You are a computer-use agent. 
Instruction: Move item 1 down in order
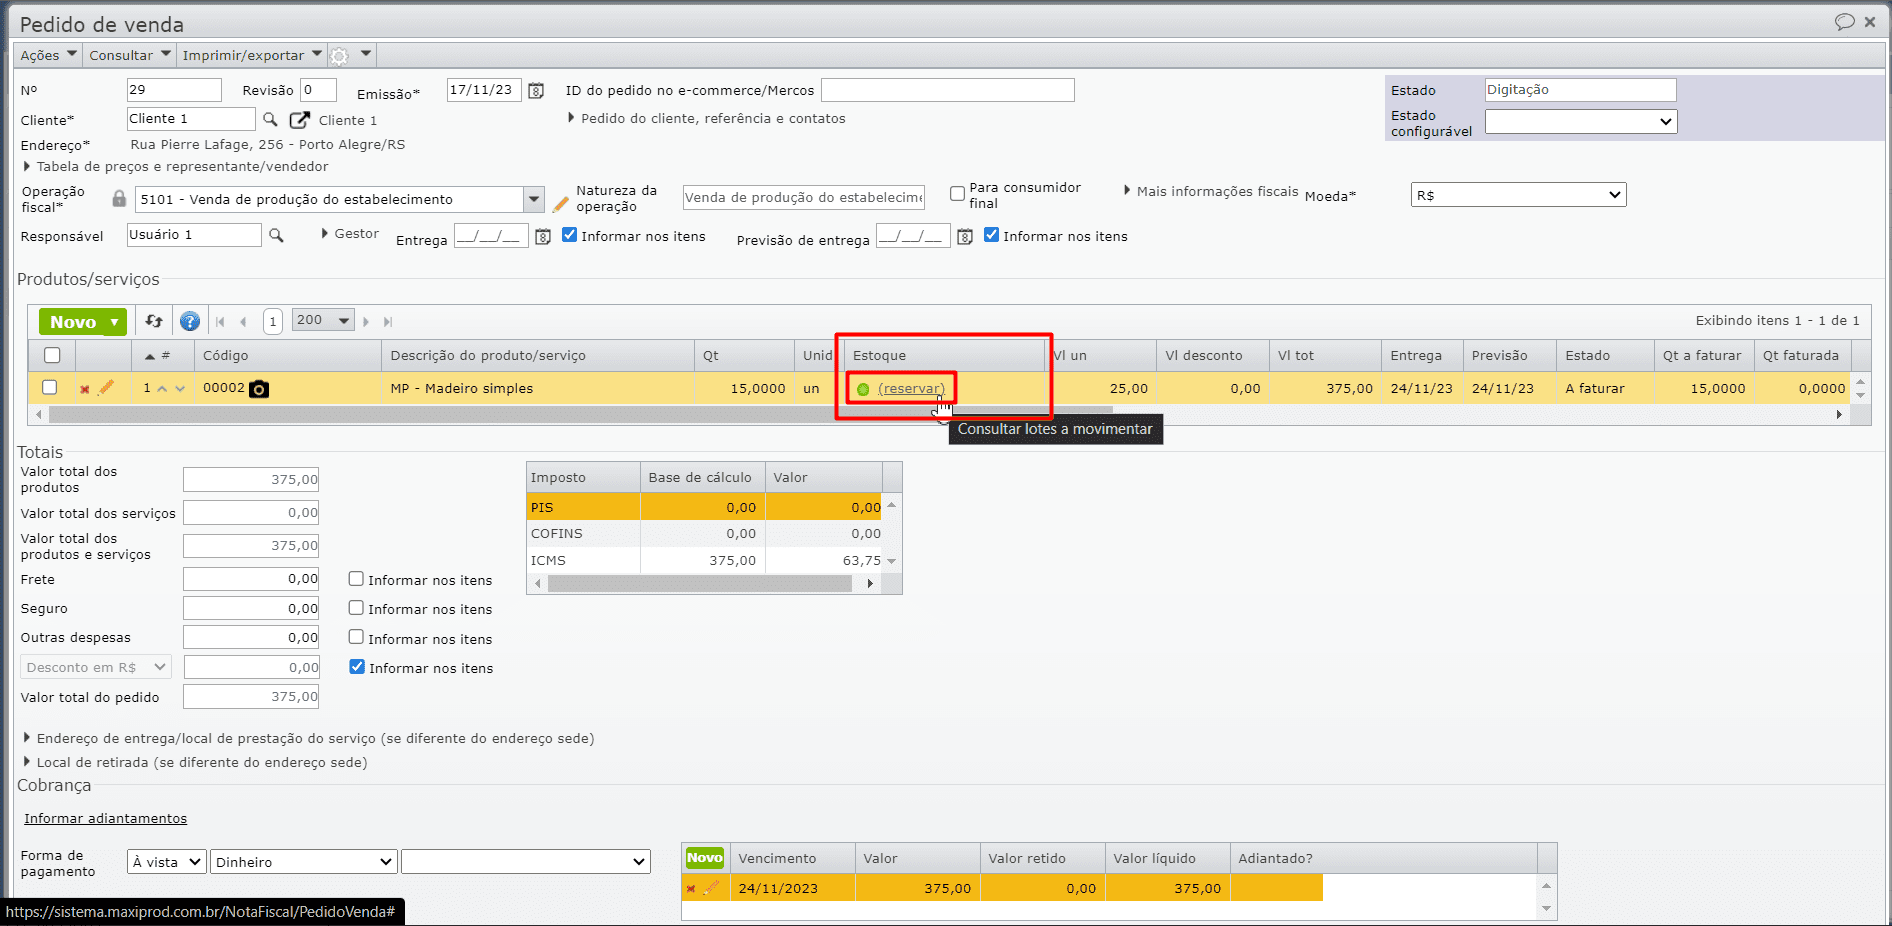pos(180,389)
